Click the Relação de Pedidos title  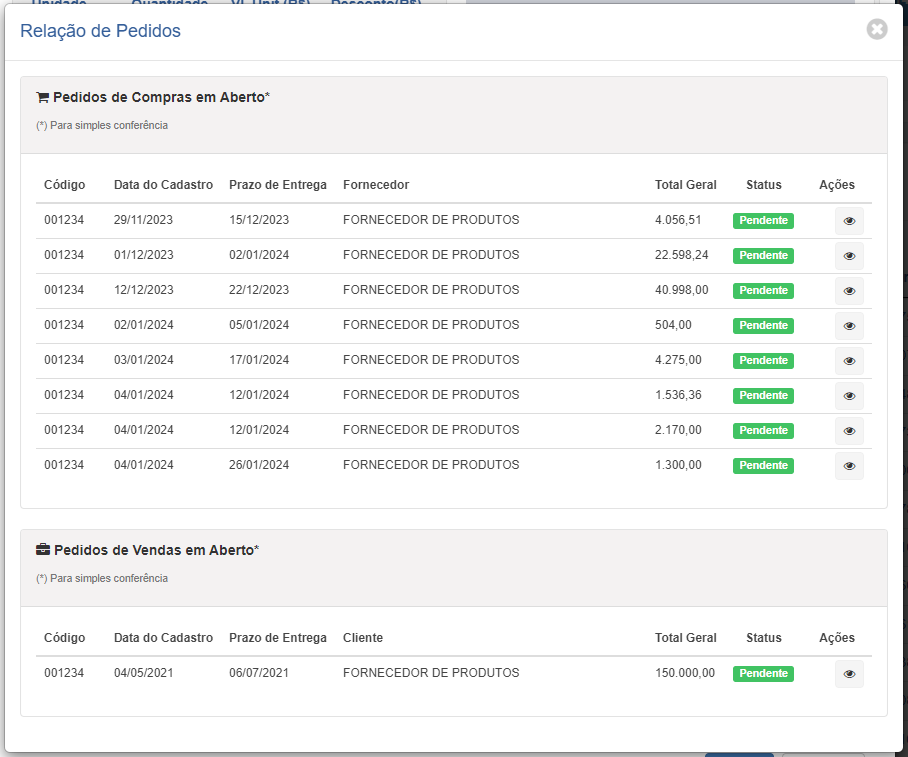[100, 31]
